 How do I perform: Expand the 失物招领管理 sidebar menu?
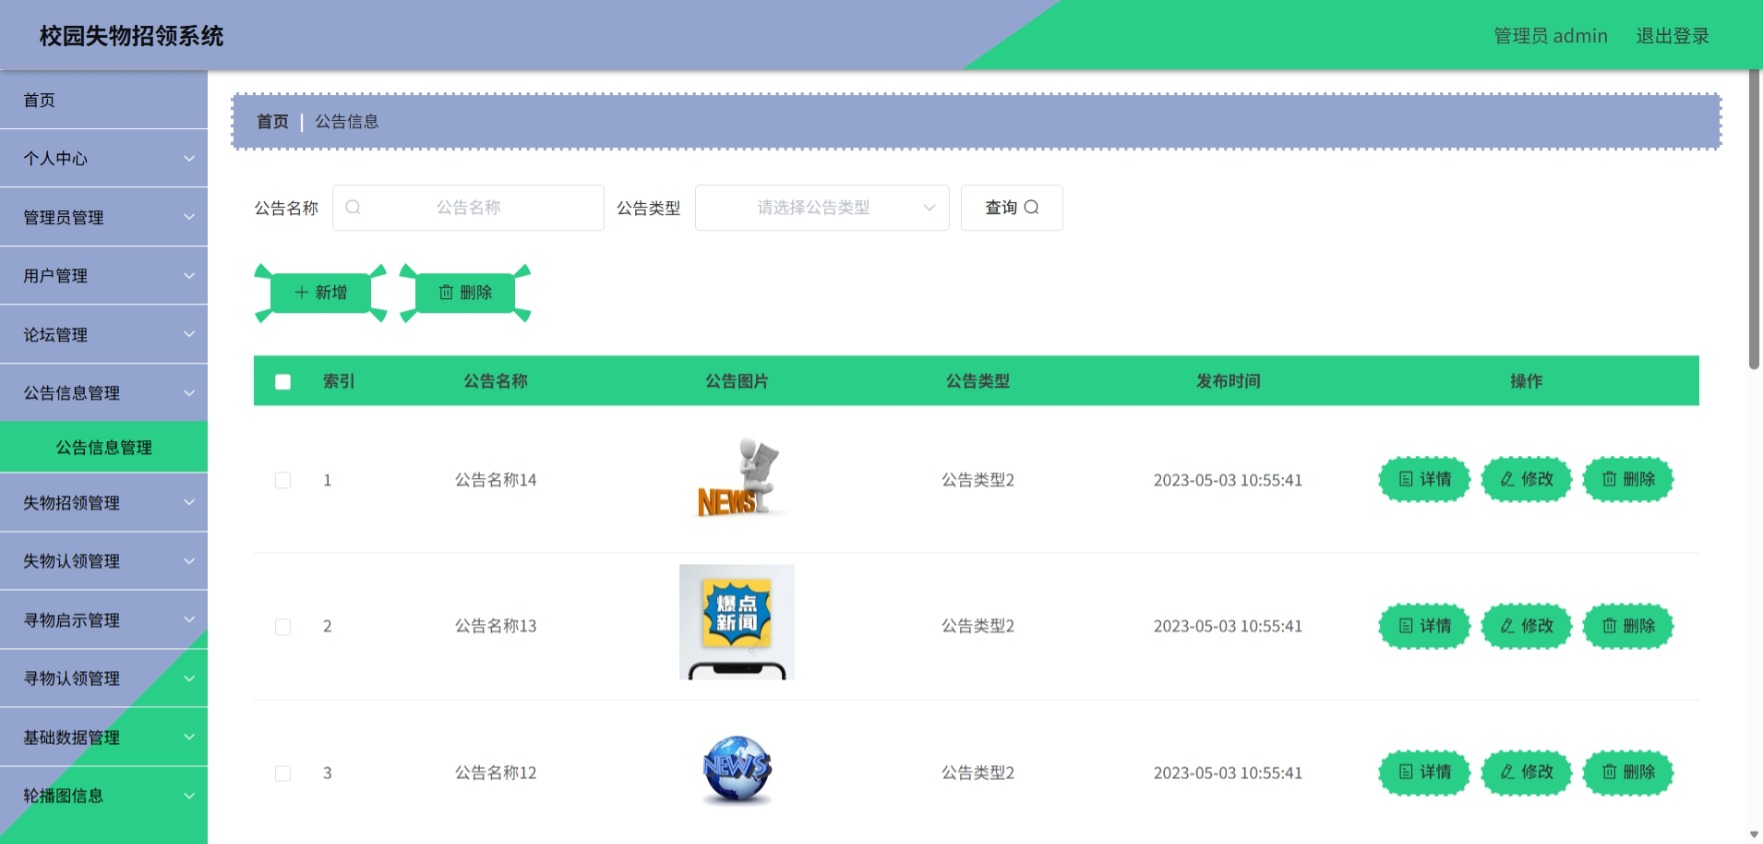[104, 503]
